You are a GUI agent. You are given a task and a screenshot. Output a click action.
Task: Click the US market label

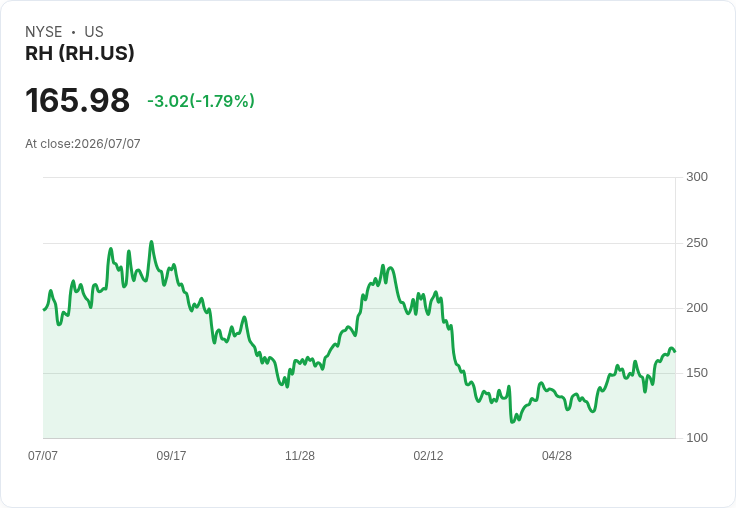94,32
